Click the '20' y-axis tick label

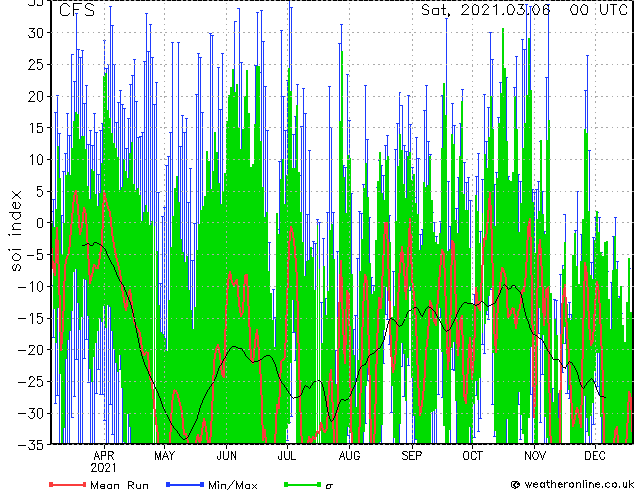pos(36,96)
